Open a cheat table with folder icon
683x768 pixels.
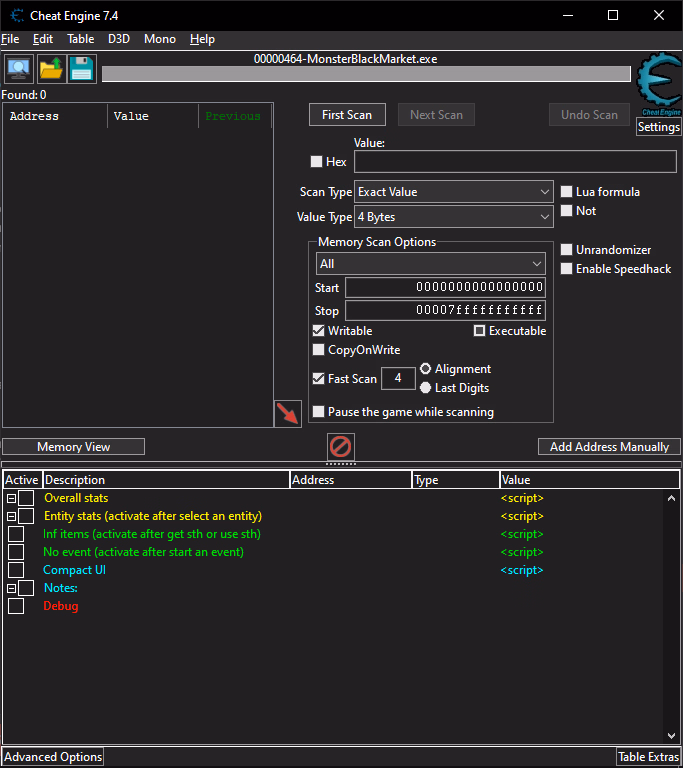51,69
